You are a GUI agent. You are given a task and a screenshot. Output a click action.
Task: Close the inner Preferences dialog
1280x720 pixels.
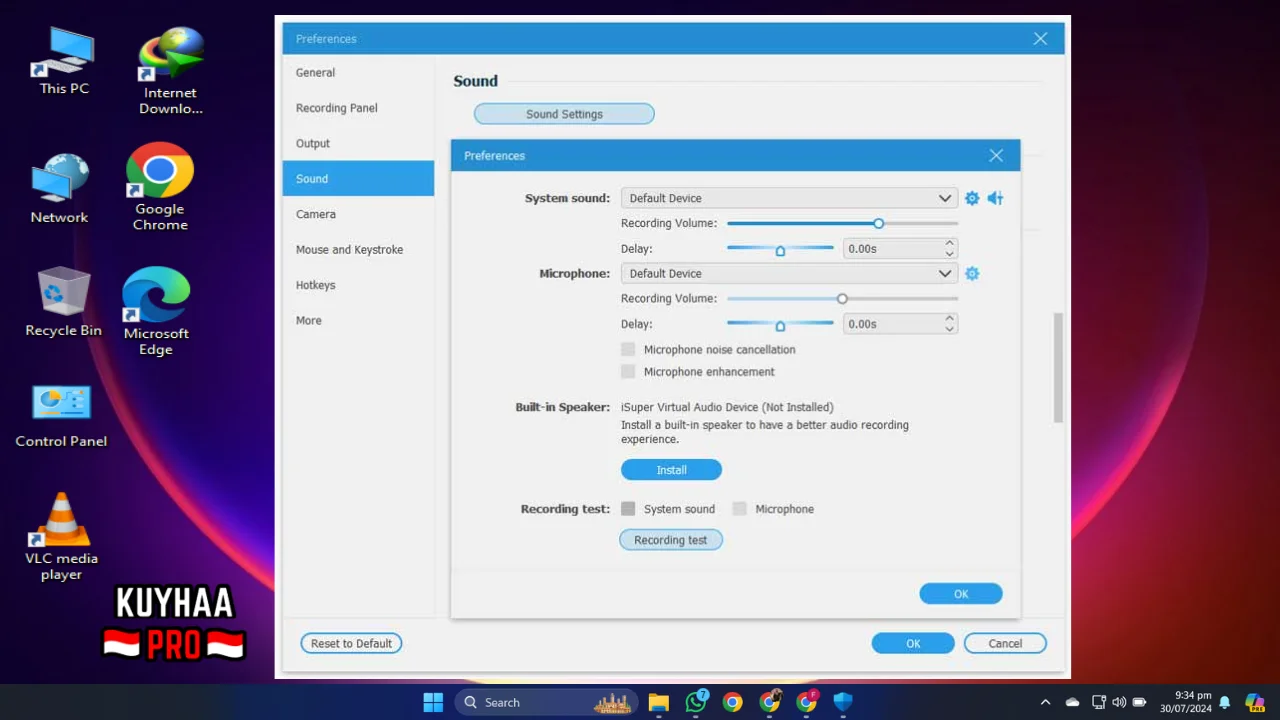click(x=996, y=155)
